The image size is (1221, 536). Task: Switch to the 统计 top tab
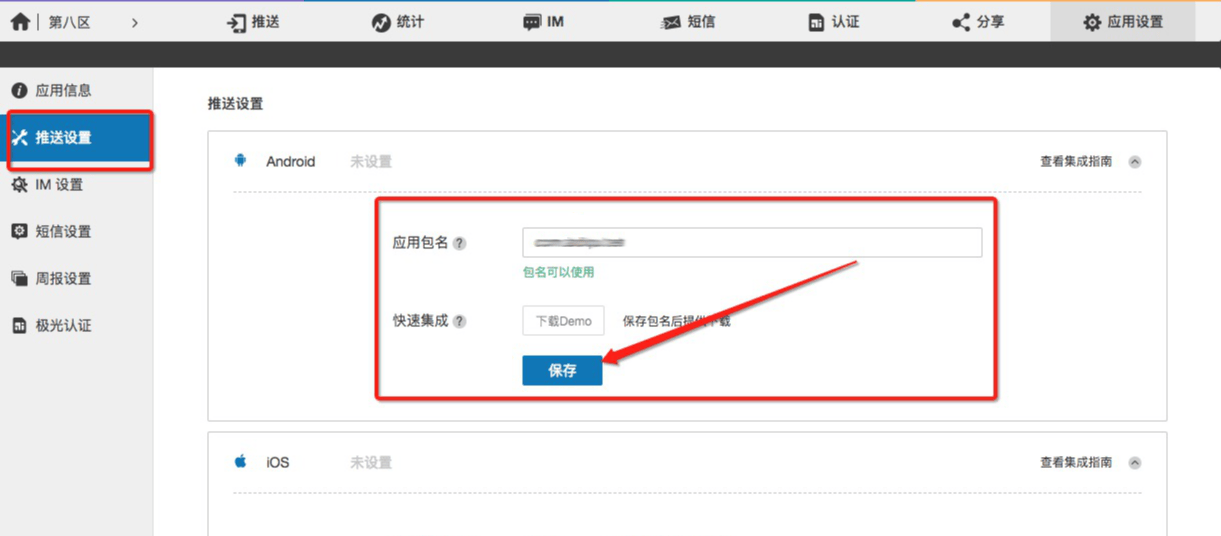coord(397,22)
